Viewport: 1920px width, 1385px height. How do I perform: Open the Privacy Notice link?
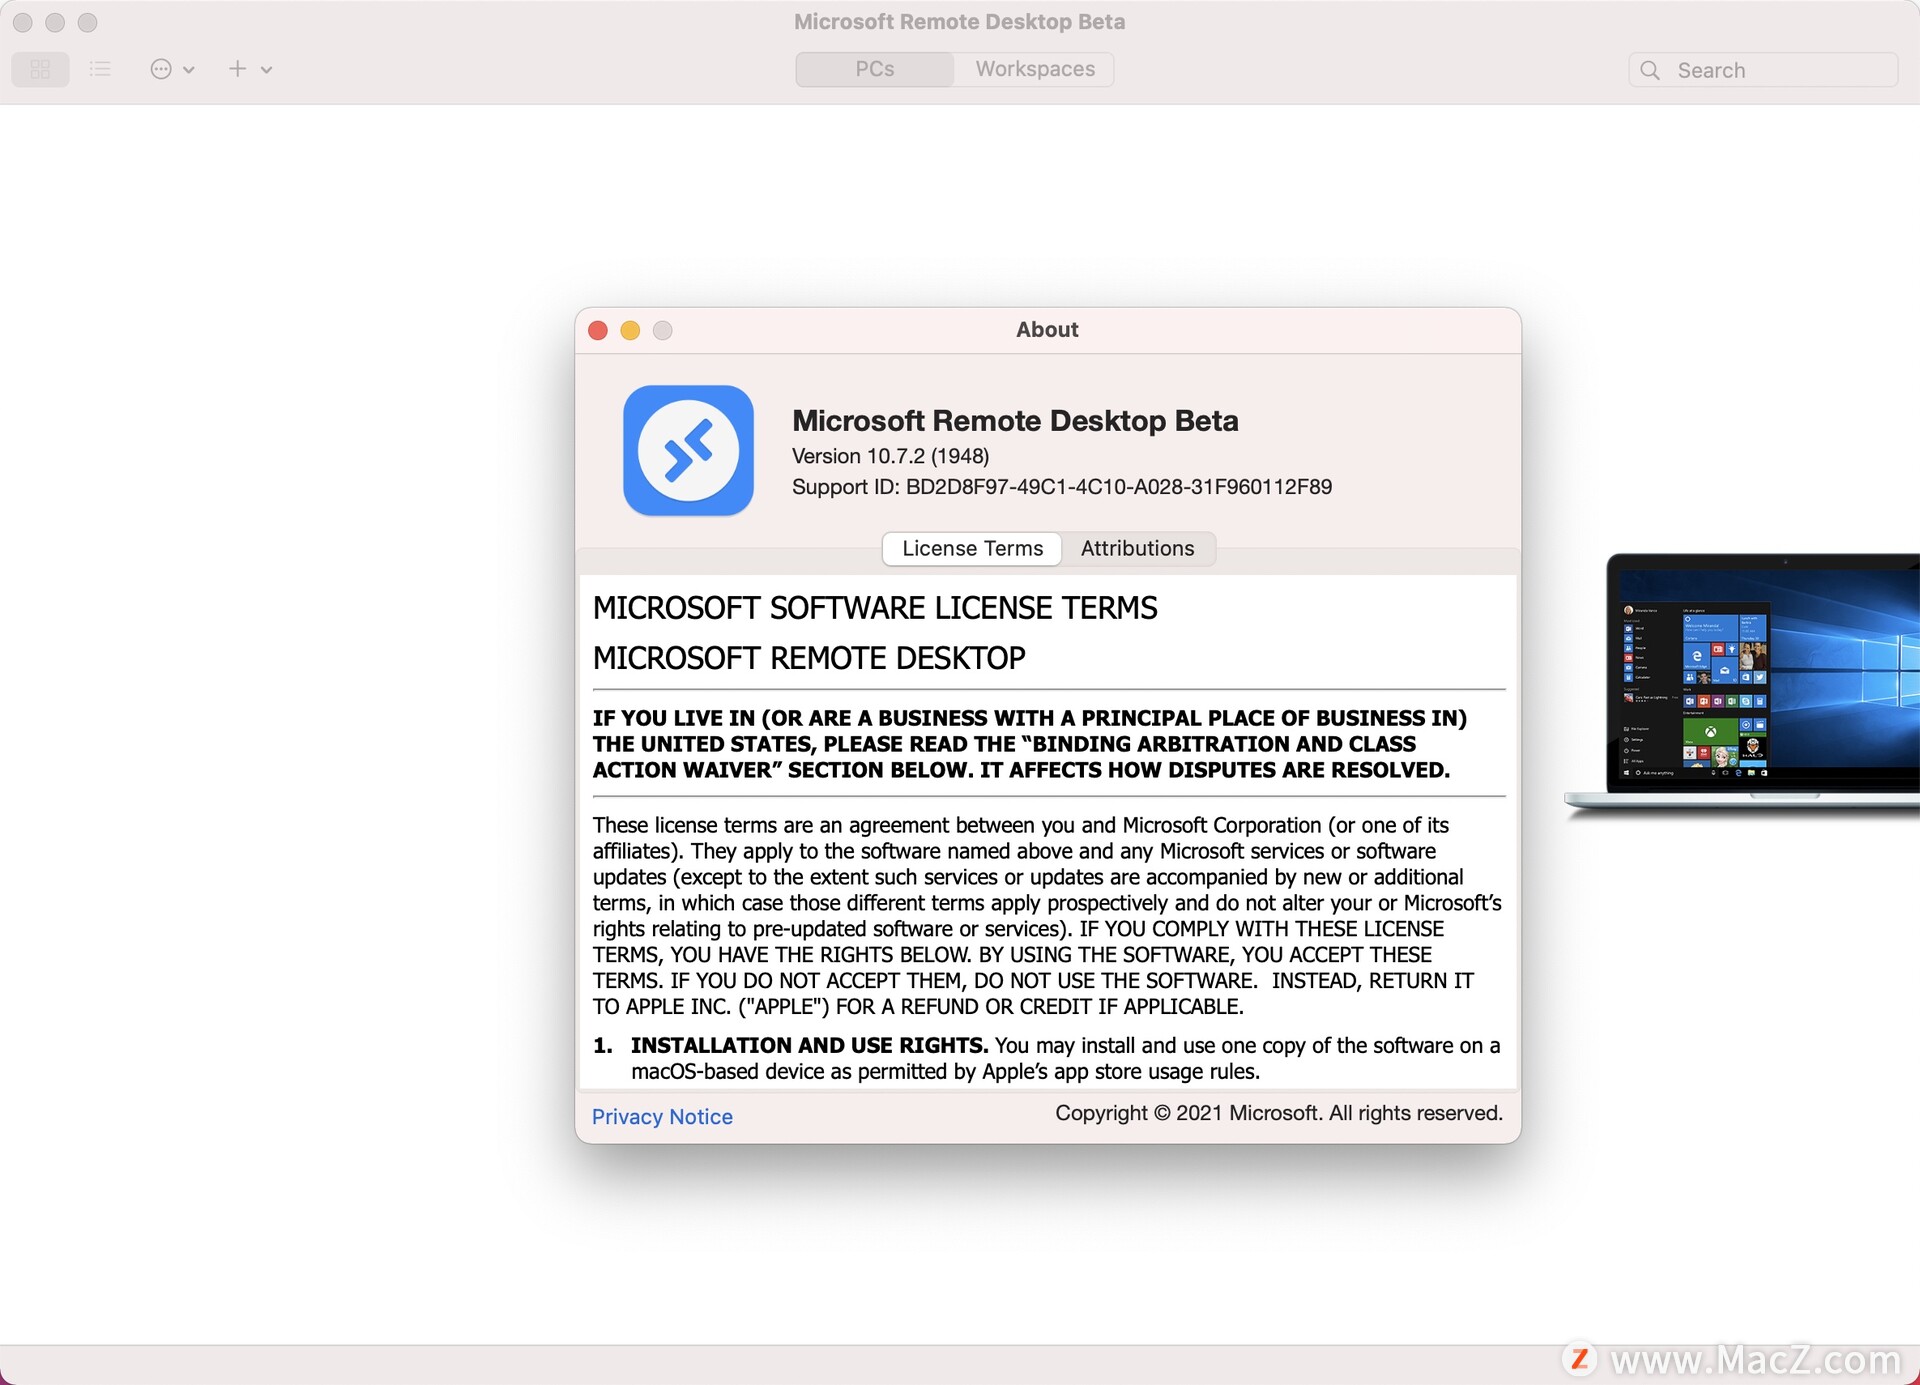pos(662,1117)
